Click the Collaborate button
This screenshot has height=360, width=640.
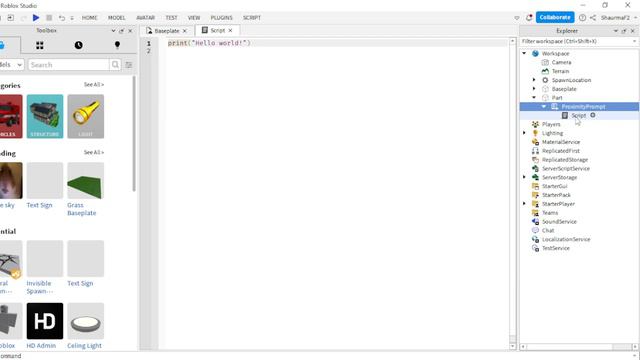pos(555,18)
